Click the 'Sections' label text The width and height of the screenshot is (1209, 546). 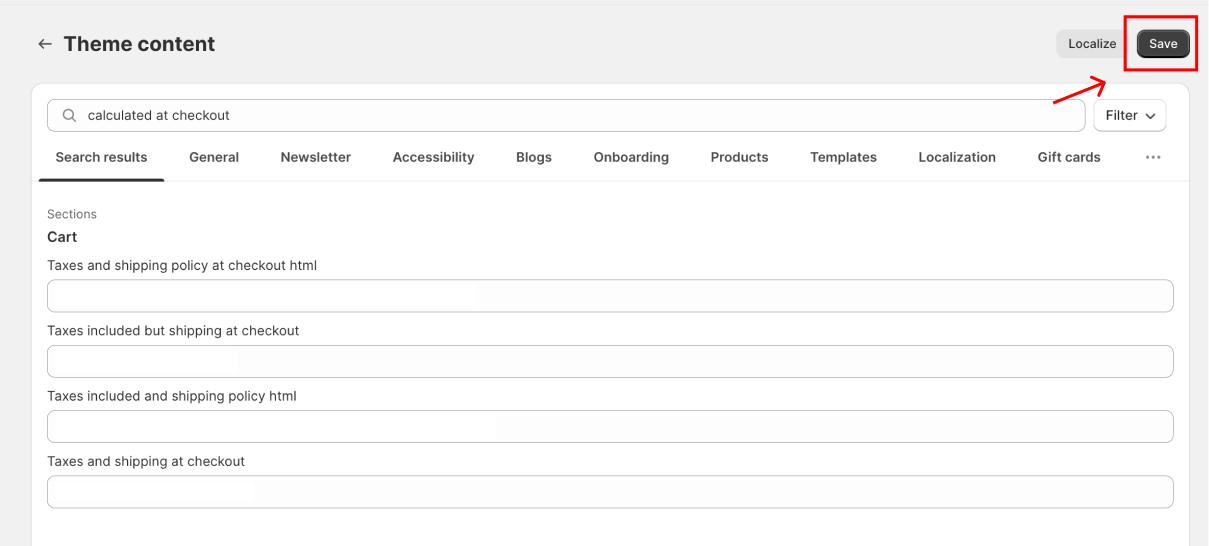(72, 214)
